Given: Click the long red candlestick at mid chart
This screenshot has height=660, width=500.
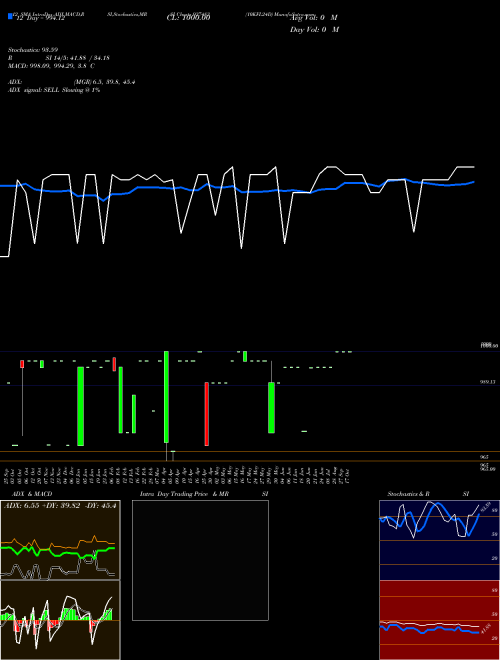Looking at the screenshot, I should click(x=207, y=414).
